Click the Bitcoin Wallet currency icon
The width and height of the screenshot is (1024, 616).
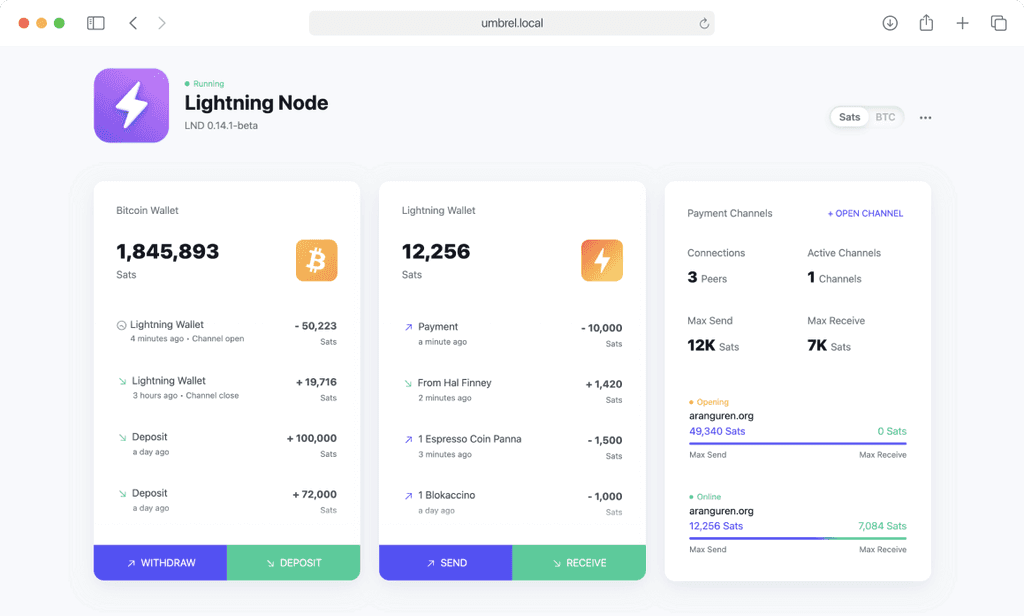[316, 259]
